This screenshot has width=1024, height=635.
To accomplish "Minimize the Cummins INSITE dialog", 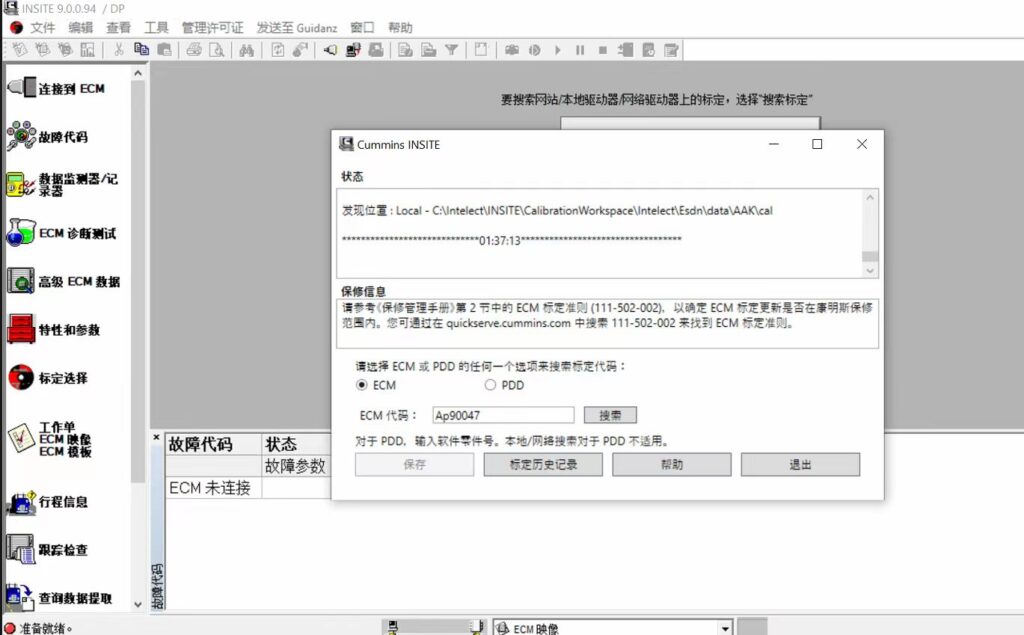I will (x=774, y=144).
